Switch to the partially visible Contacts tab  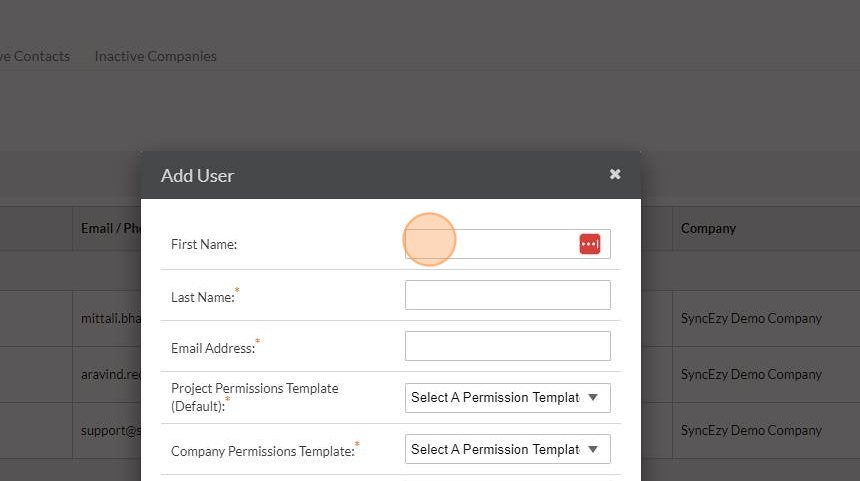click(x=35, y=56)
